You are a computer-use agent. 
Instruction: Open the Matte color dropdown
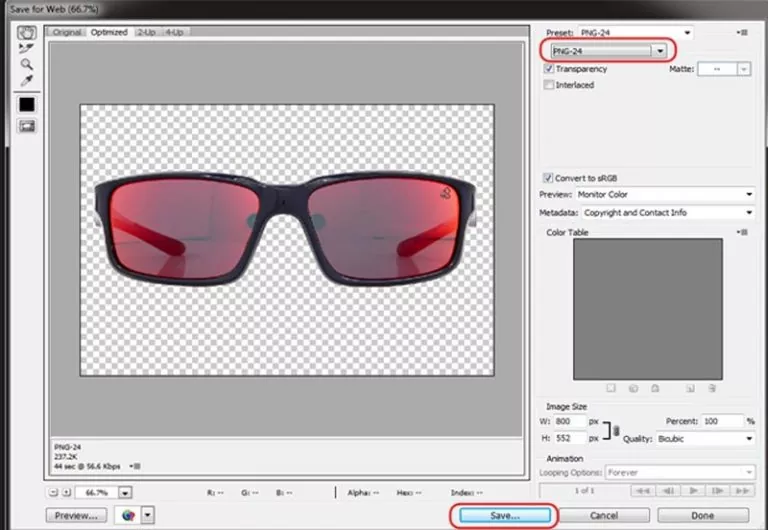[724, 69]
